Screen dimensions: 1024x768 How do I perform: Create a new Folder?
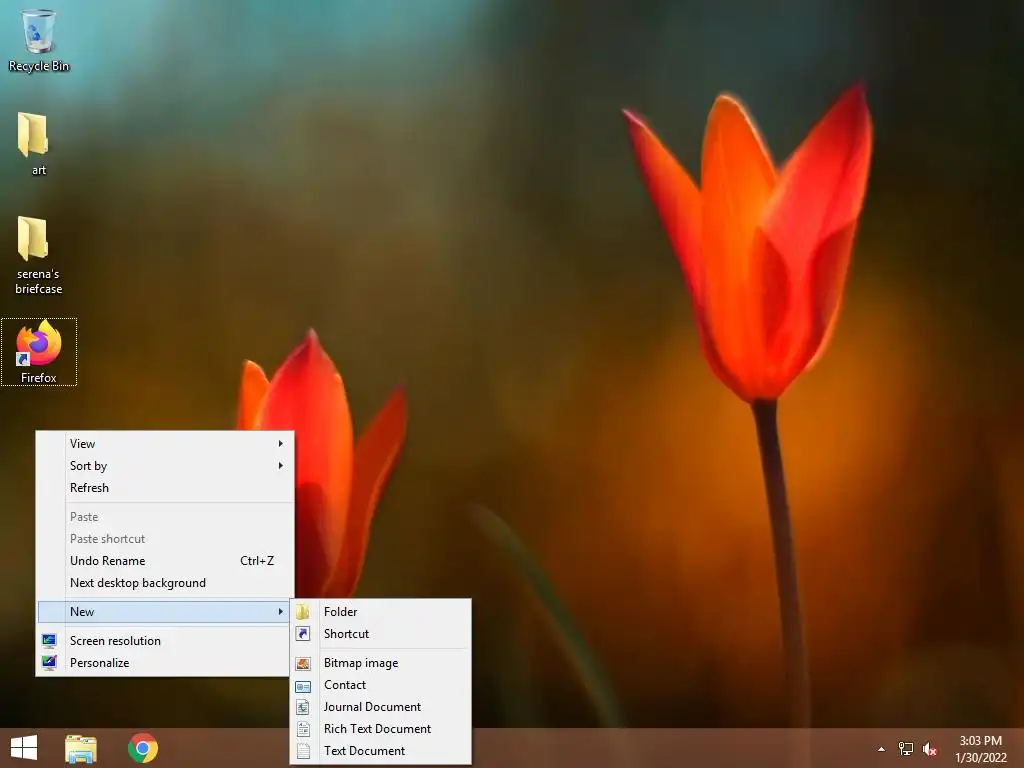coord(381,612)
